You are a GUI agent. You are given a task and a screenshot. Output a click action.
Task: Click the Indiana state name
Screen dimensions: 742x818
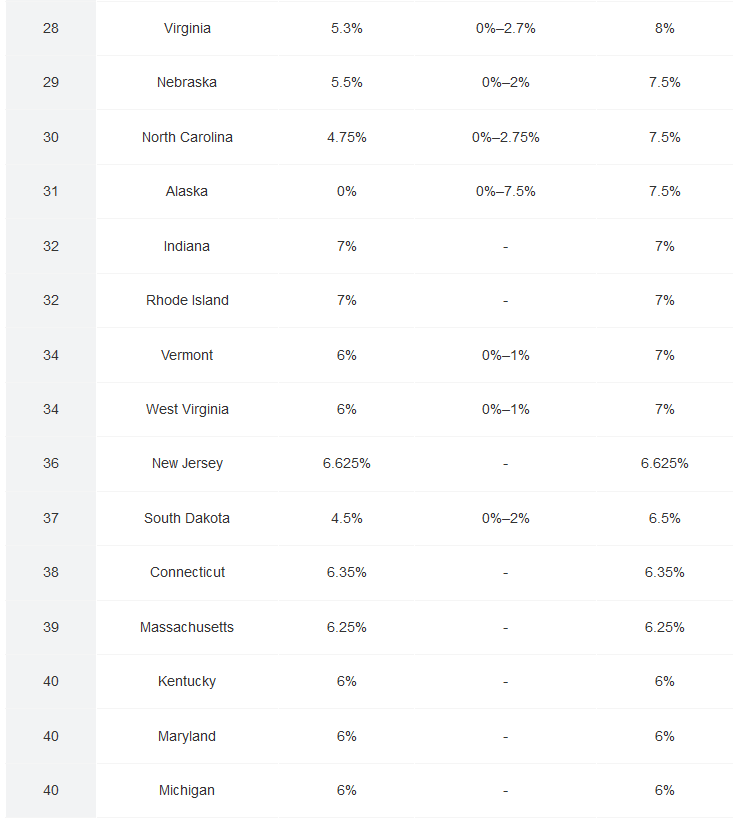pos(187,246)
